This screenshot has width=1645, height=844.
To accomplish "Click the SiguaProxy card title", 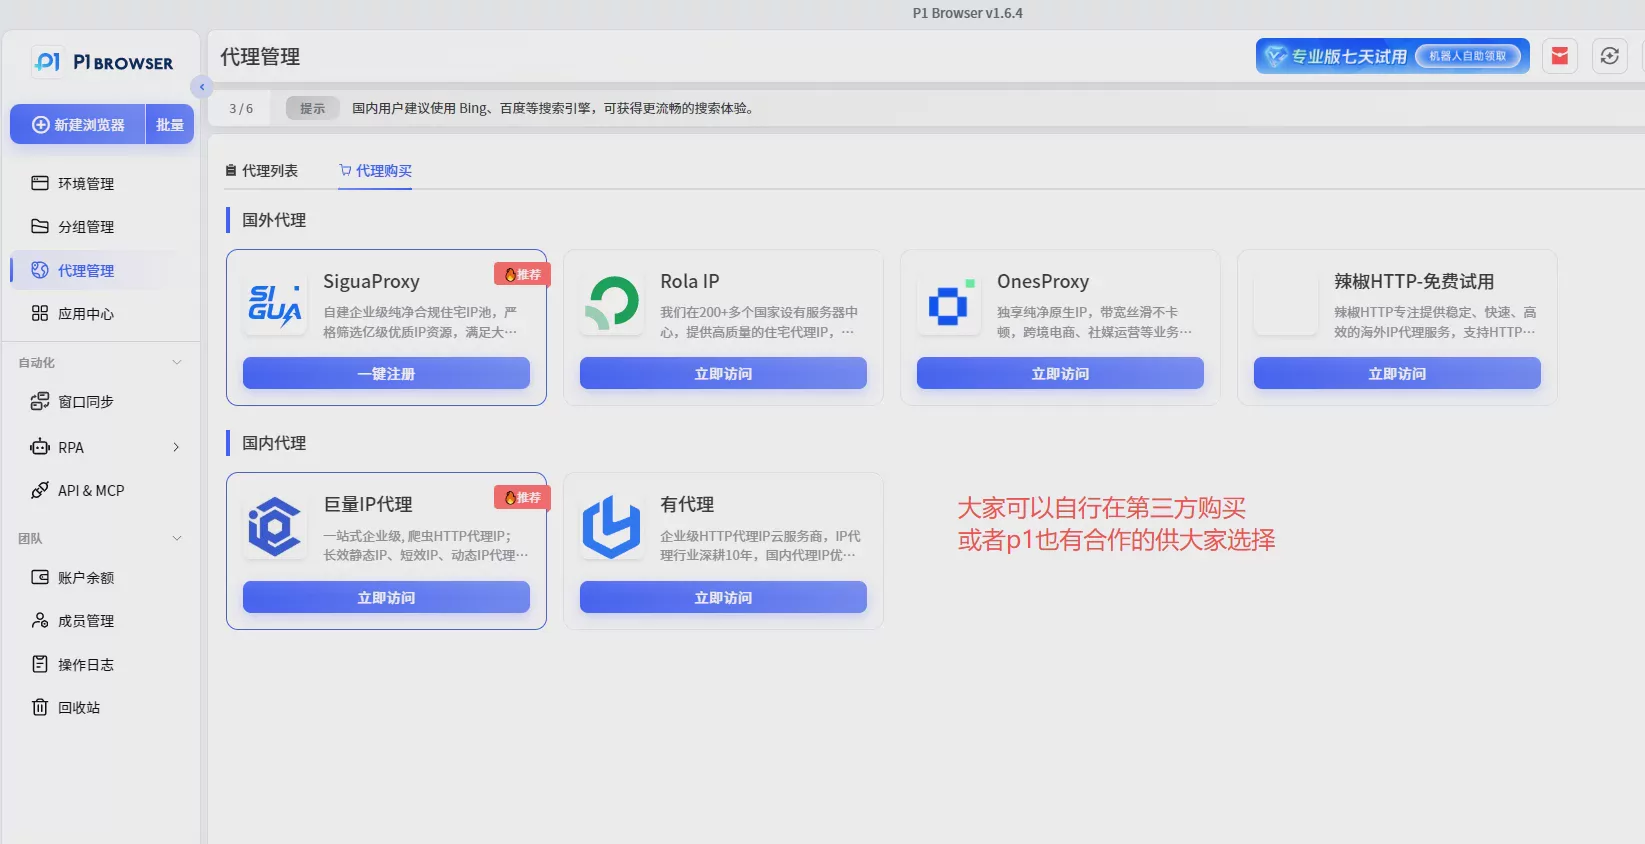I will point(371,281).
